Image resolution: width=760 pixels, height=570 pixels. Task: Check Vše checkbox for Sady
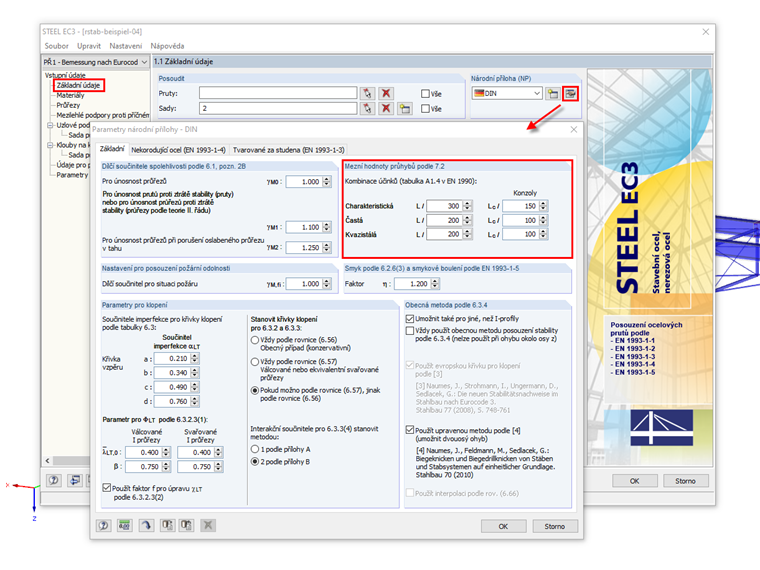(425, 109)
